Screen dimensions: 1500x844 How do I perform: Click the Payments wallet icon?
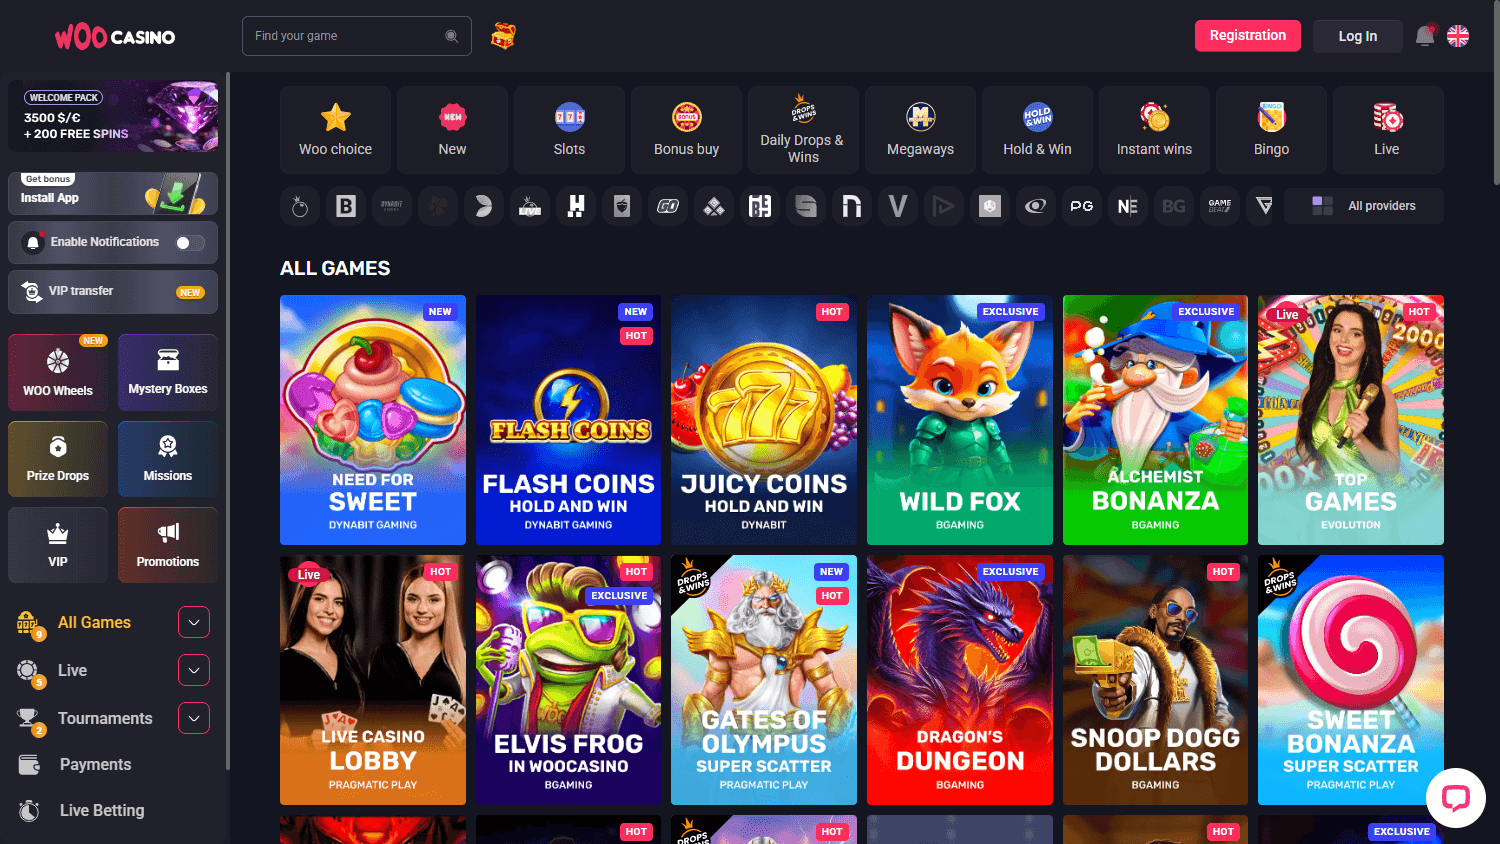pyautogui.click(x=29, y=765)
